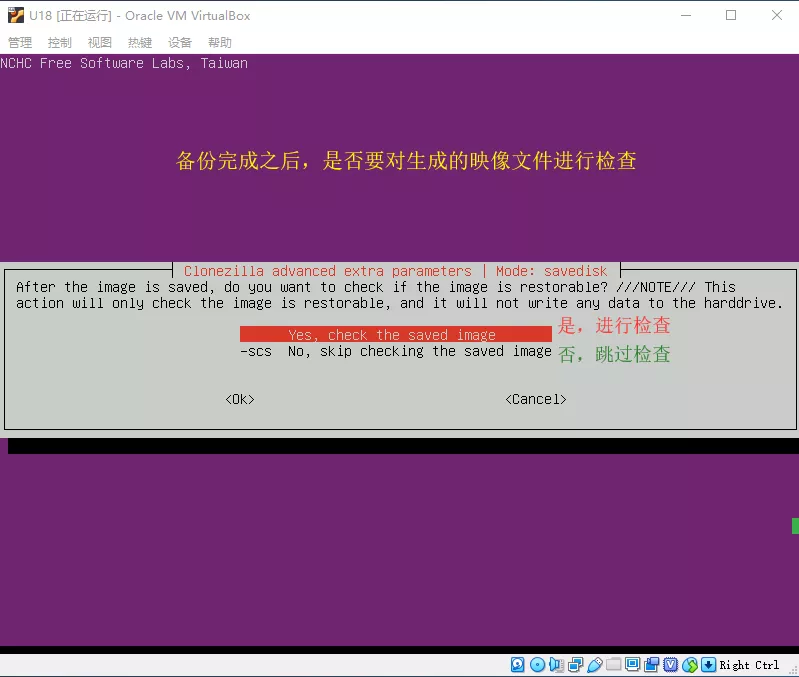Click the mouse integration status icon
799x677 pixels.
689,665
